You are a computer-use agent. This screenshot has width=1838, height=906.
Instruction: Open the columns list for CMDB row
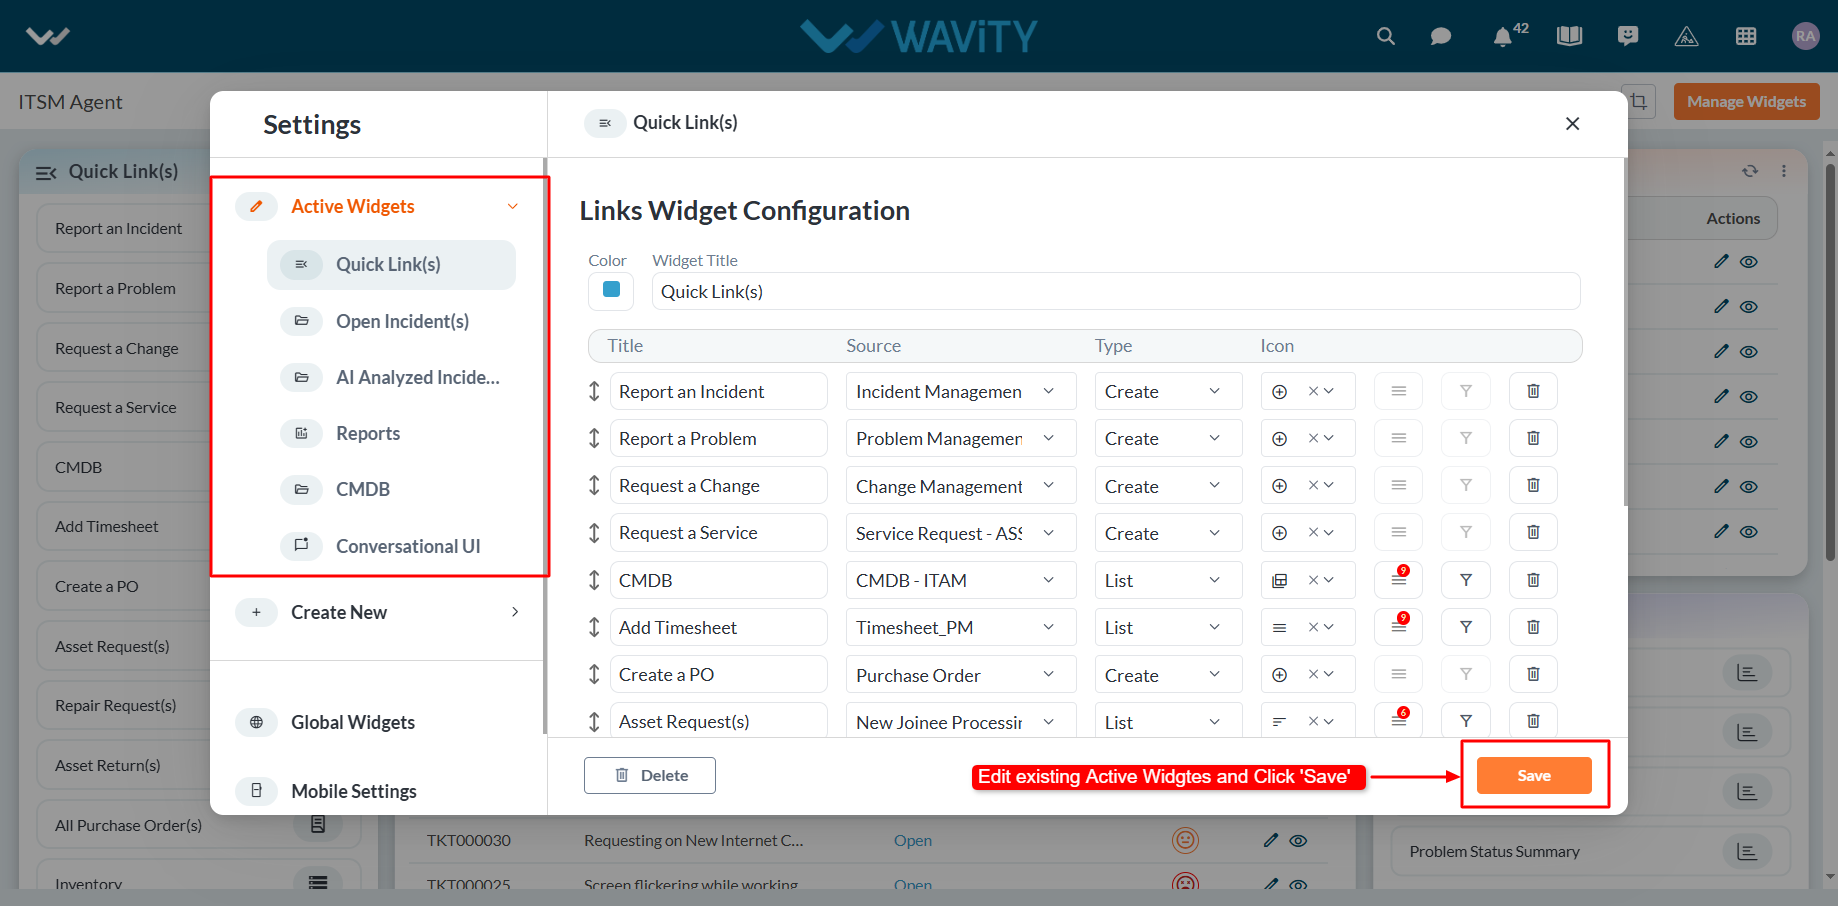click(1399, 580)
